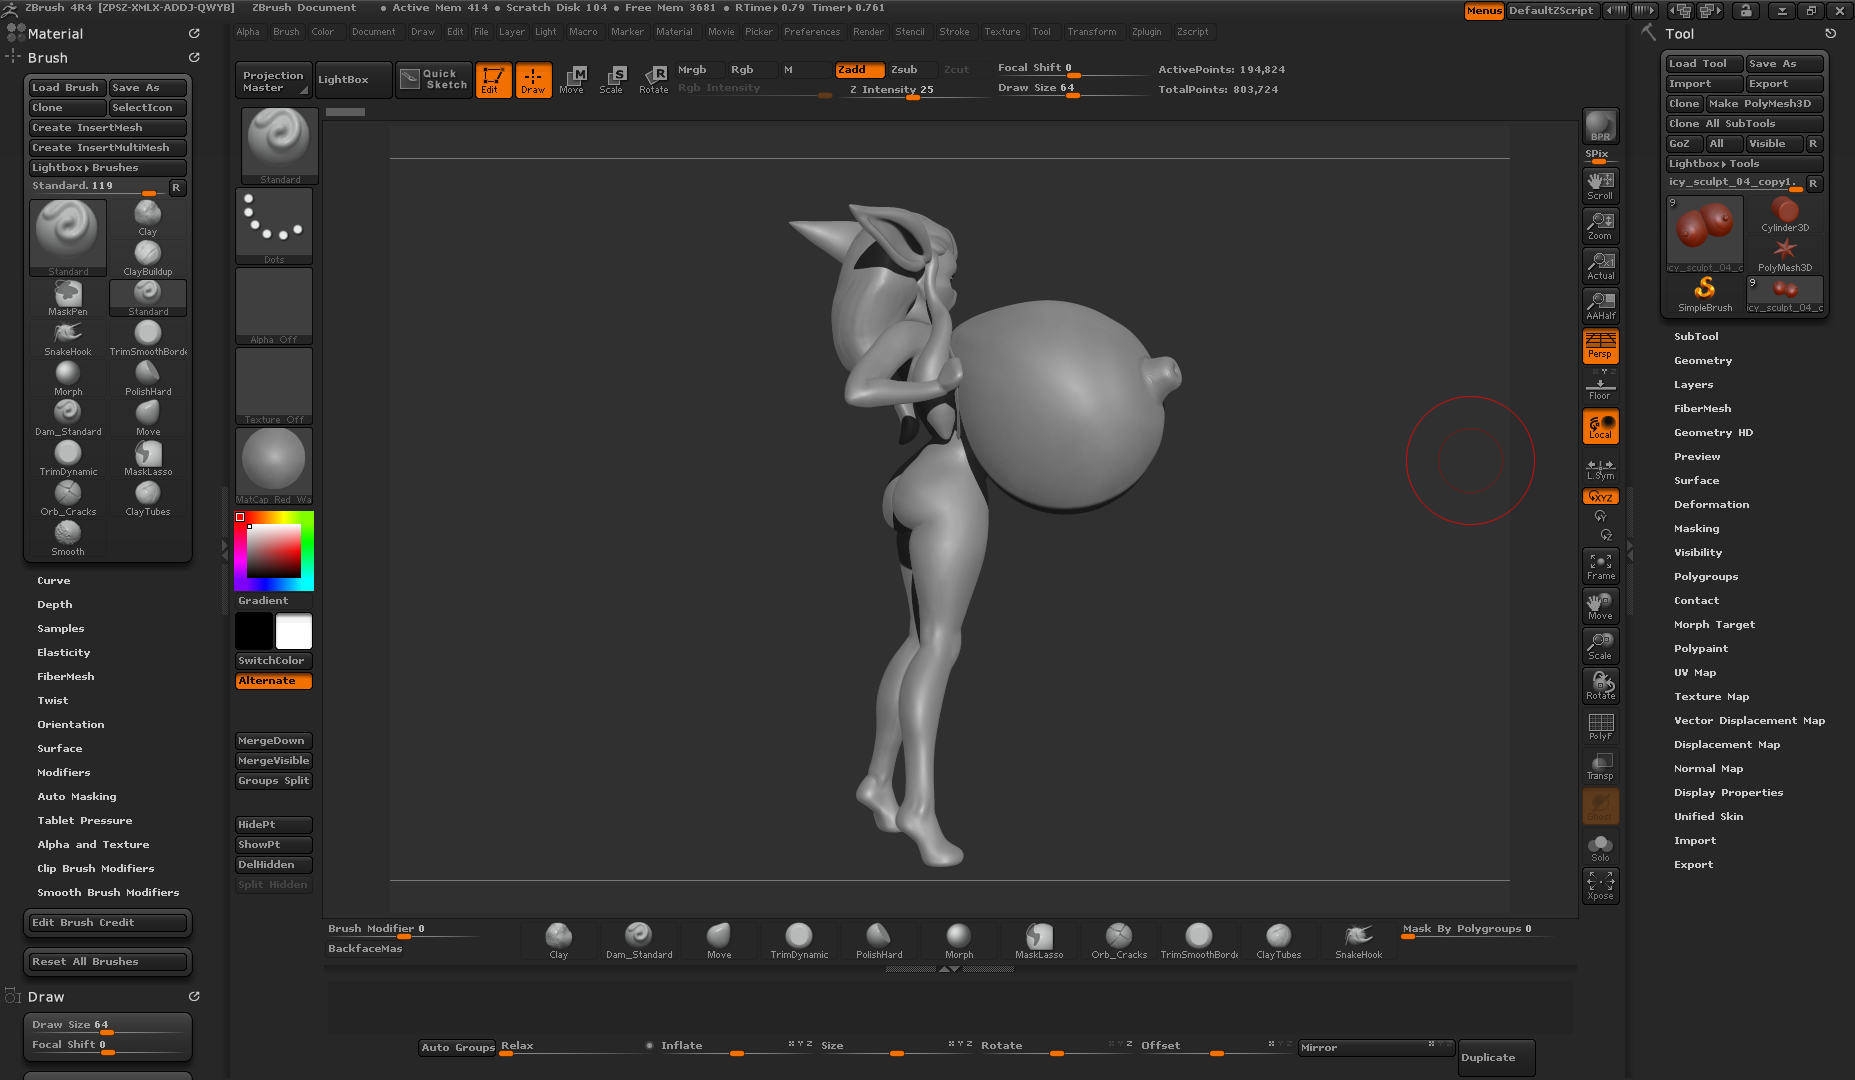The width and height of the screenshot is (1855, 1080).
Task: Pick the SnakeHook brush in Brush palette
Action: (68, 338)
